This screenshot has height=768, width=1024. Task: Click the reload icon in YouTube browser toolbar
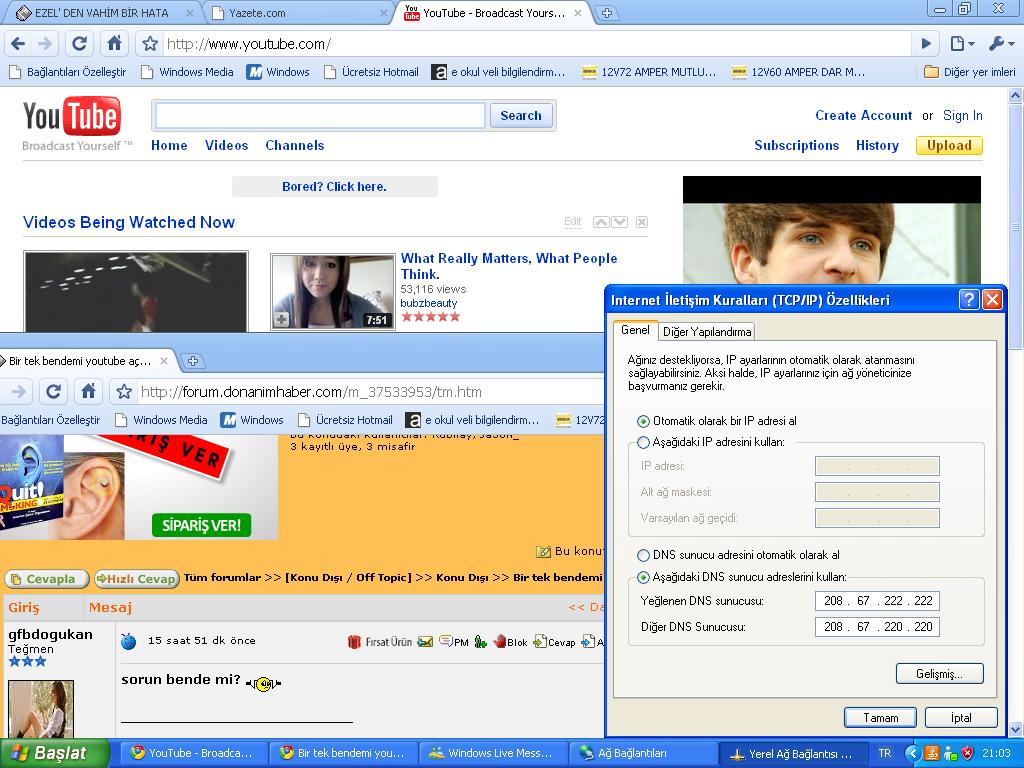pos(80,44)
